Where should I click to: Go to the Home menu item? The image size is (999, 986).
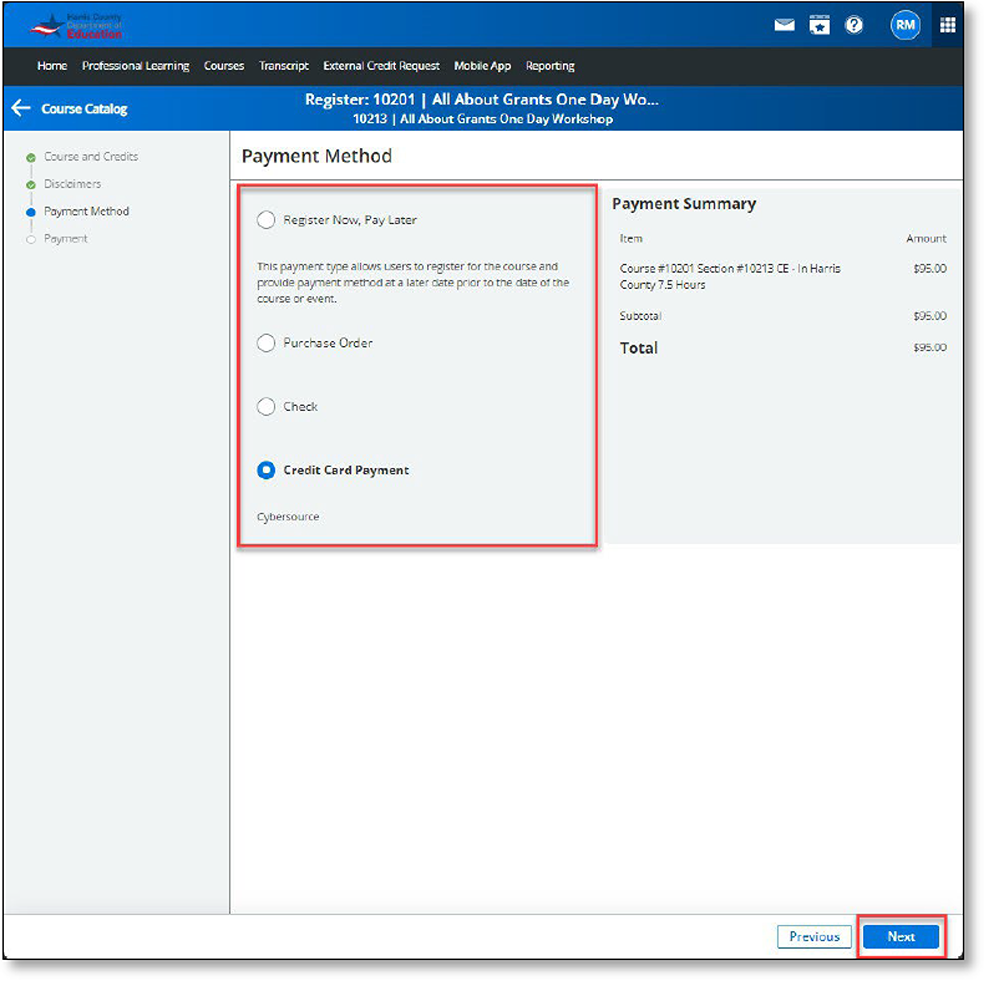51,66
